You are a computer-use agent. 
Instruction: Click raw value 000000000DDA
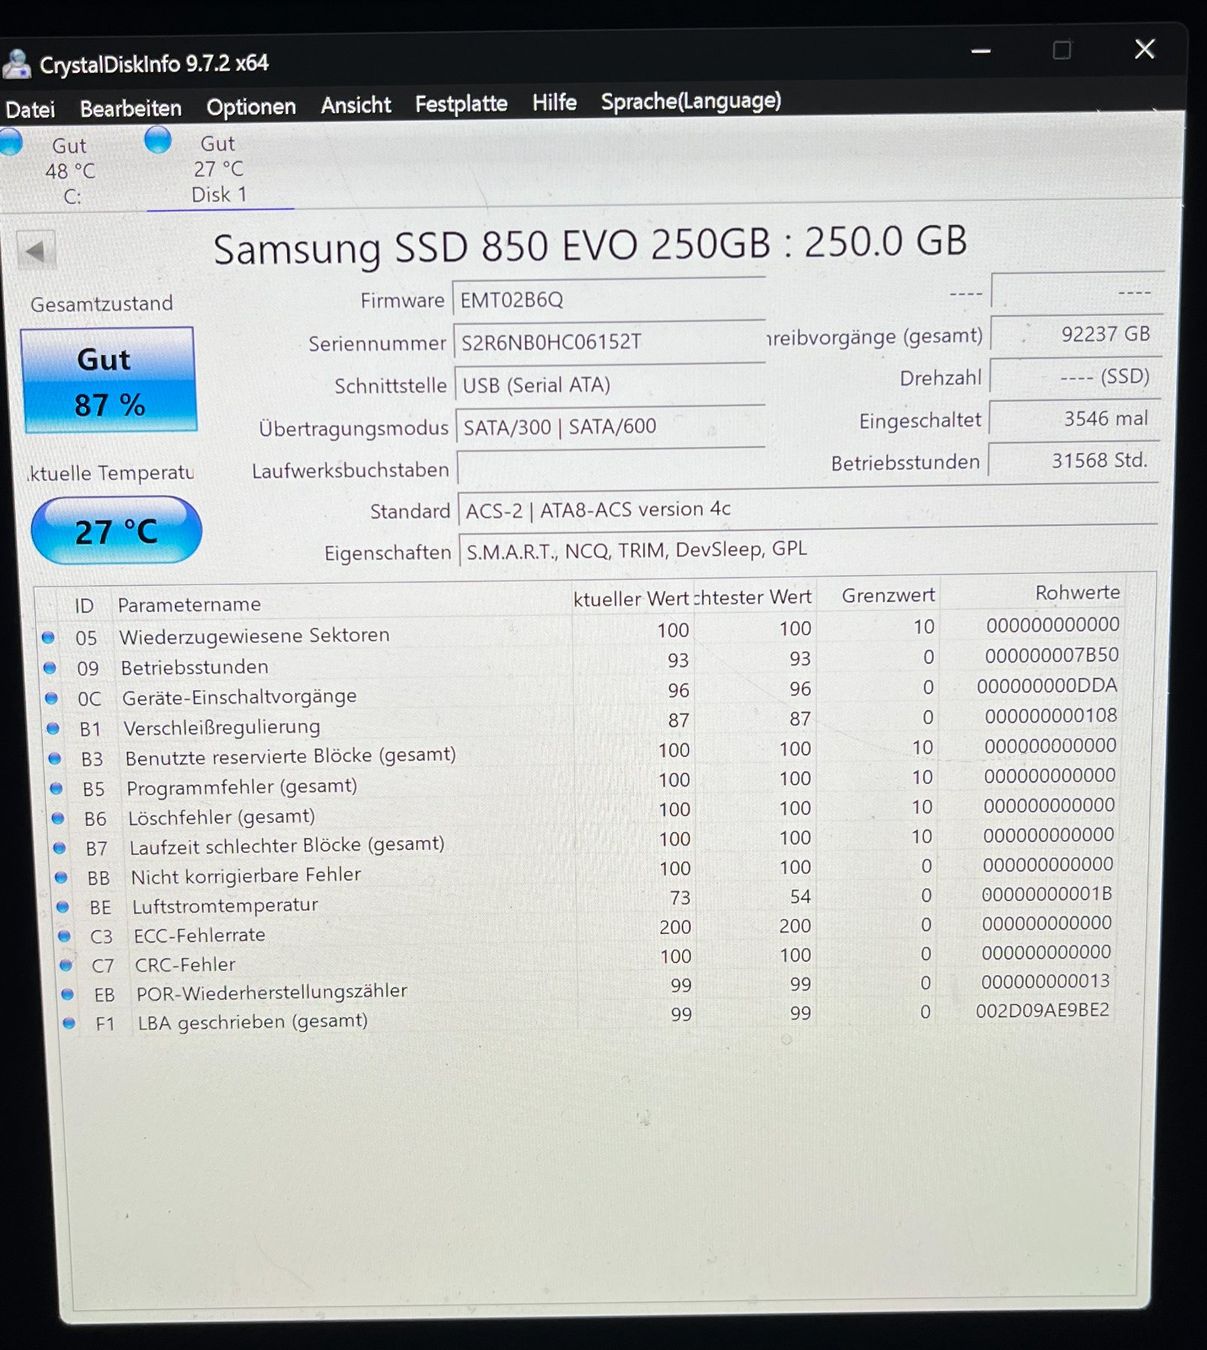click(1047, 685)
